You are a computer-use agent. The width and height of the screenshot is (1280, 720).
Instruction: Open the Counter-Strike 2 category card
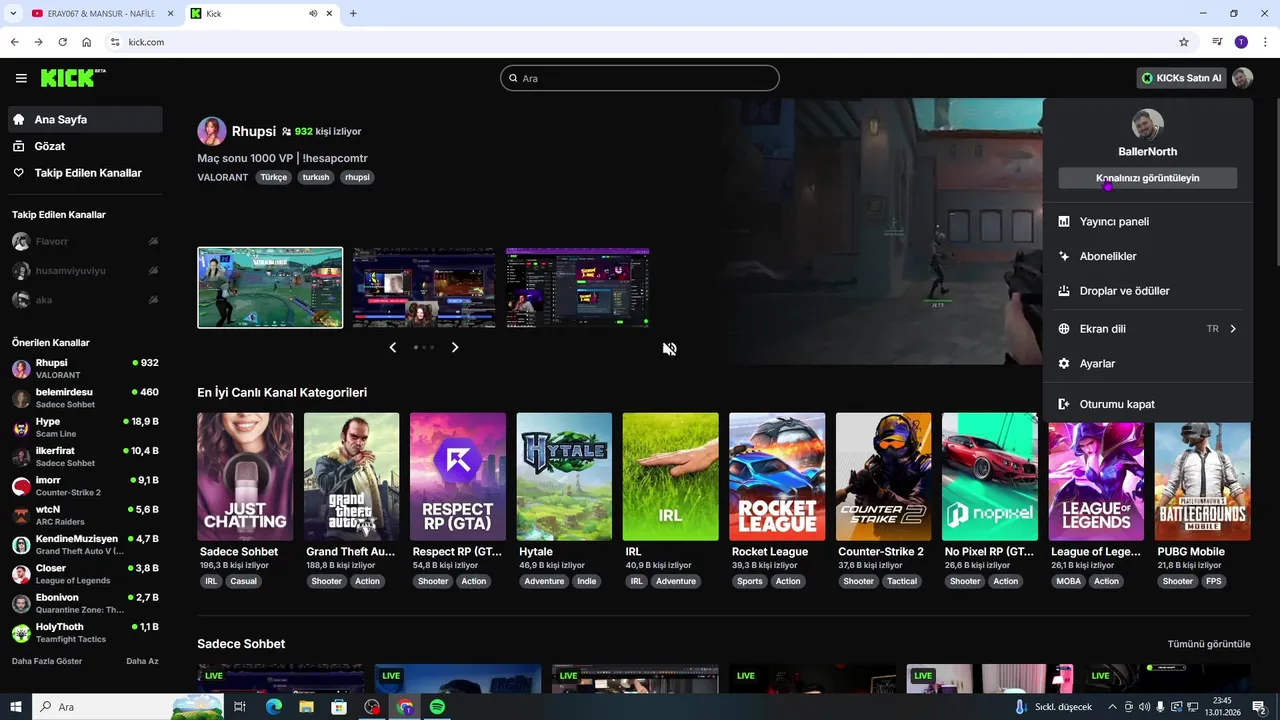pos(883,477)
